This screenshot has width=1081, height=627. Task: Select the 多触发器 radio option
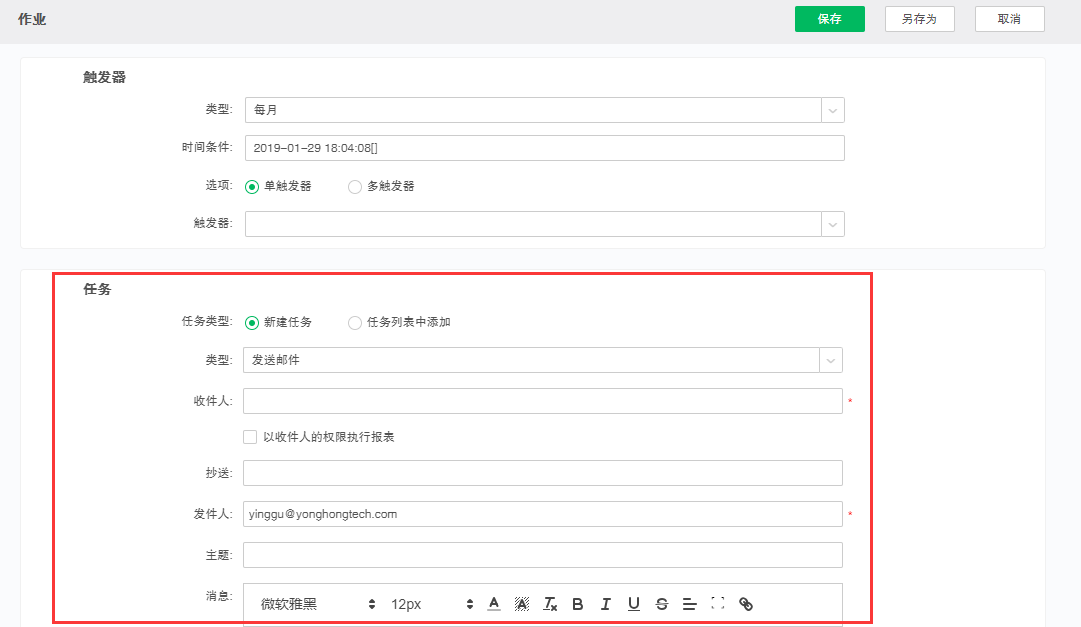(355, 186)
